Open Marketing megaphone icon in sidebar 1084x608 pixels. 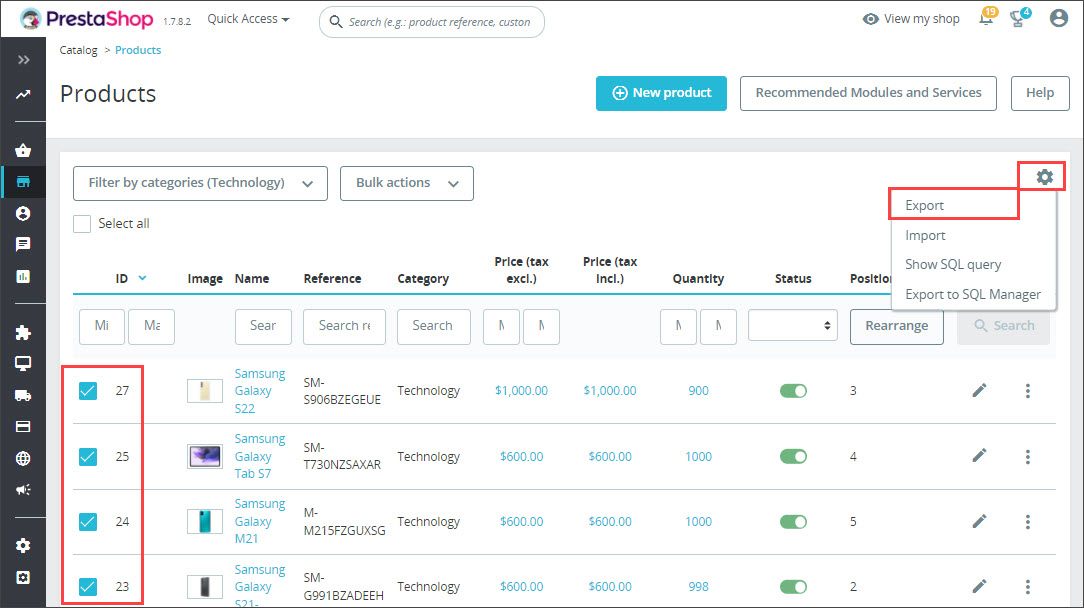click(x=24, y=490)
